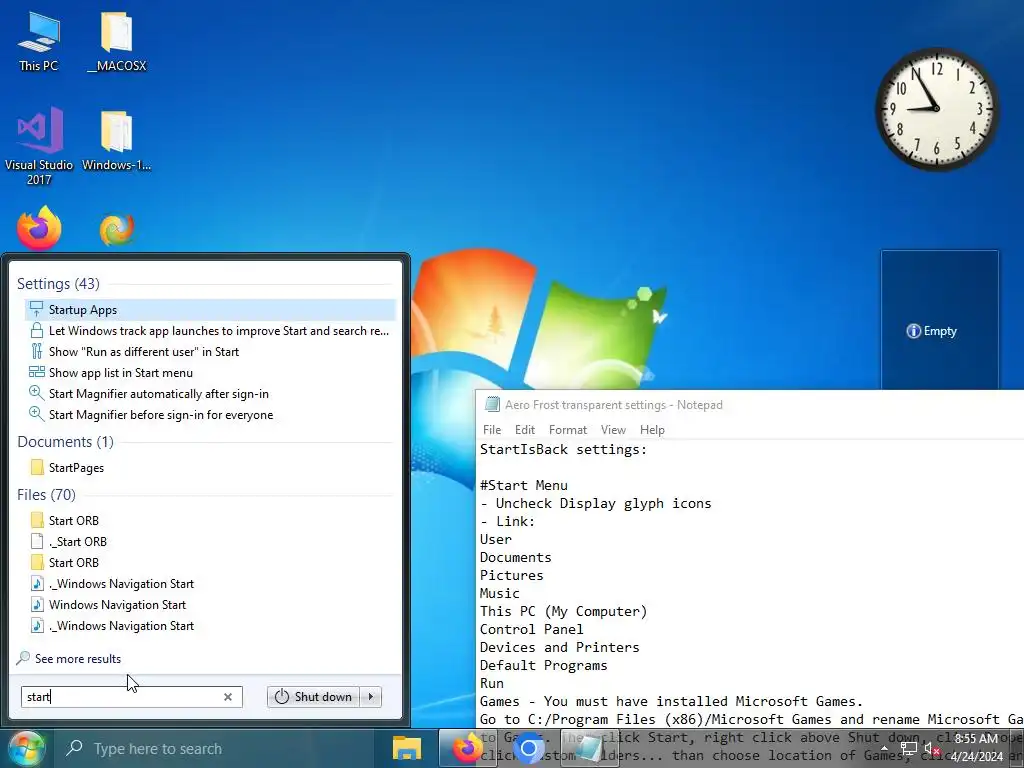Click See more results link
The image size is (1024, 768).
click(78, 658)
